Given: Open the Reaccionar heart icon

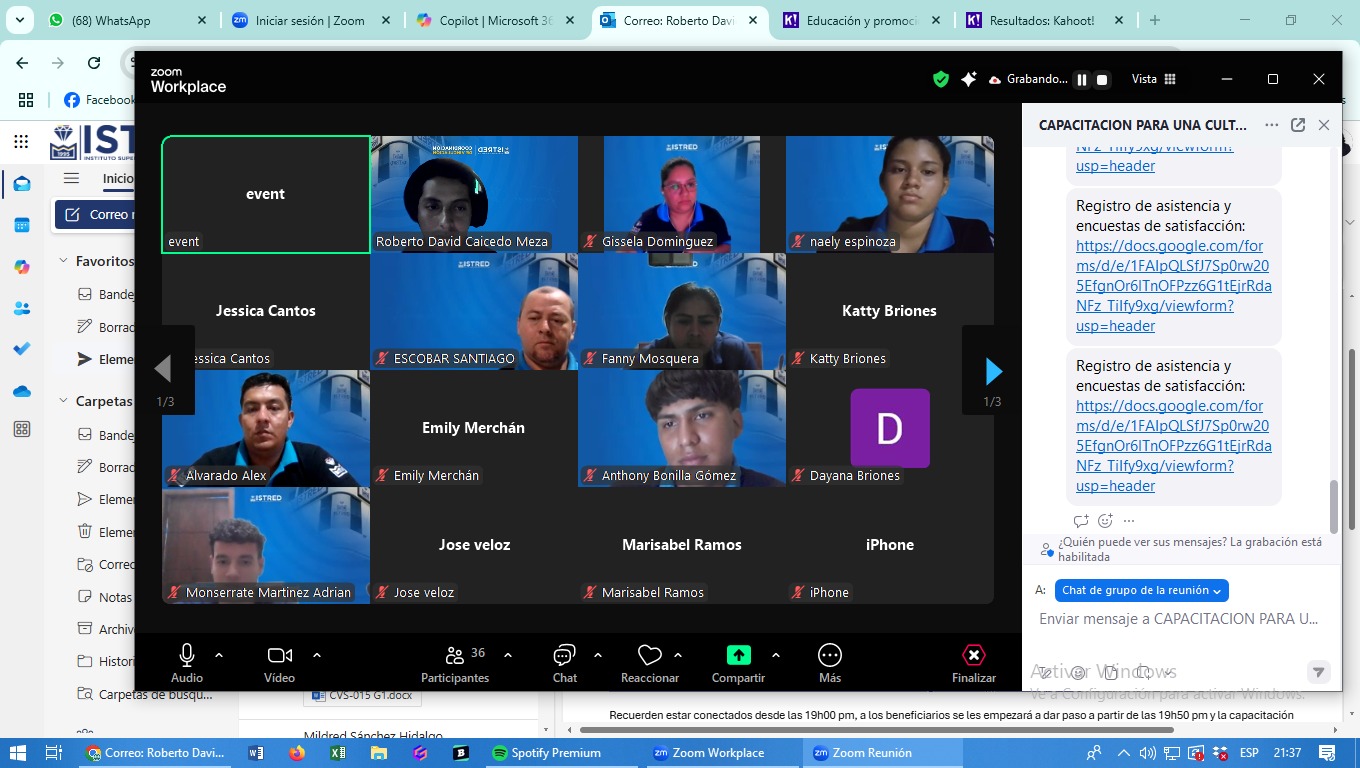Looking at the screenshot, I should pyautogui.click(x=650, y=655).
